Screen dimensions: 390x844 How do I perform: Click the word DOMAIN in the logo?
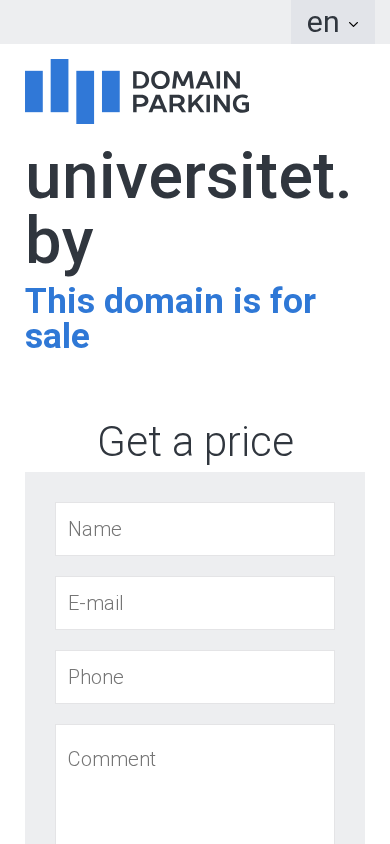186,80
